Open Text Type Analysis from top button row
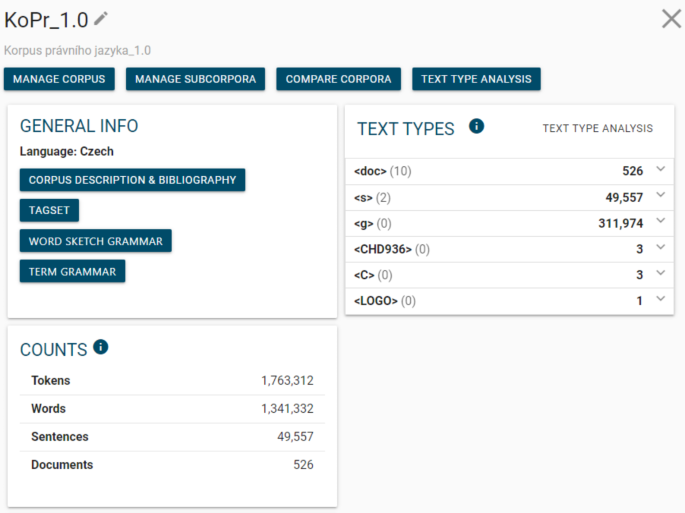This screenshot has height=513, width=685. pyautogui.click(x=476, y=79)
